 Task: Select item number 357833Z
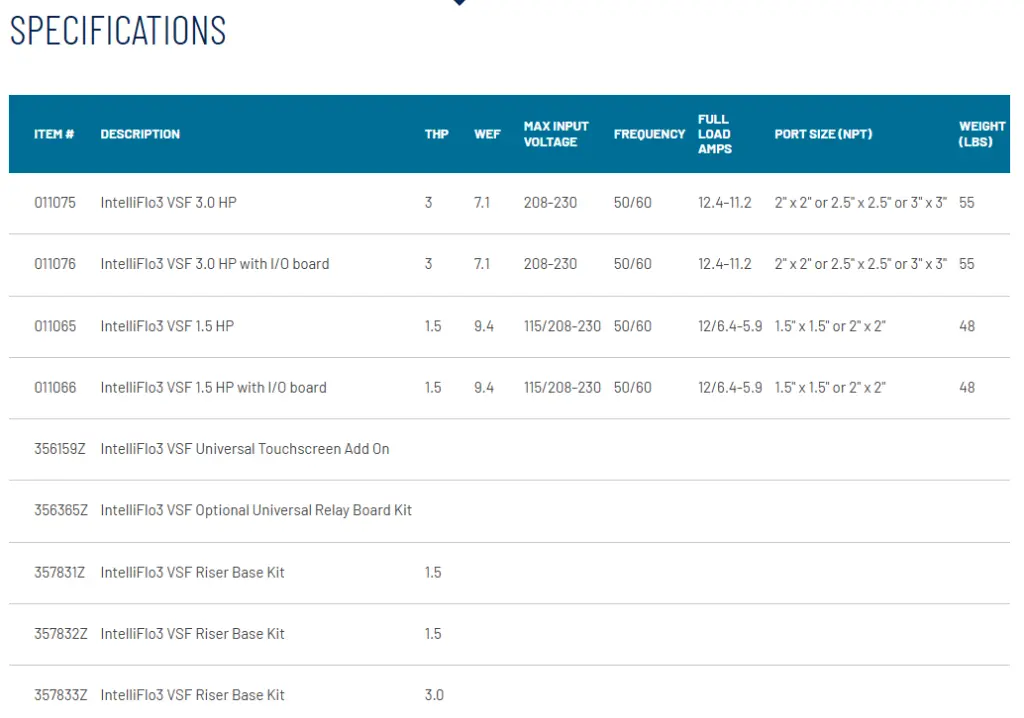click(x=60, y=695)
